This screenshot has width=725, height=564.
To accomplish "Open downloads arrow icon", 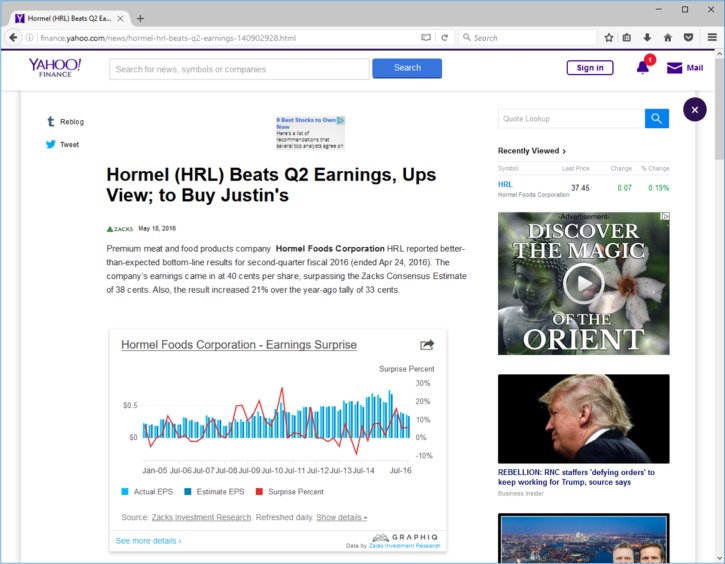I will tap(647, 38).
